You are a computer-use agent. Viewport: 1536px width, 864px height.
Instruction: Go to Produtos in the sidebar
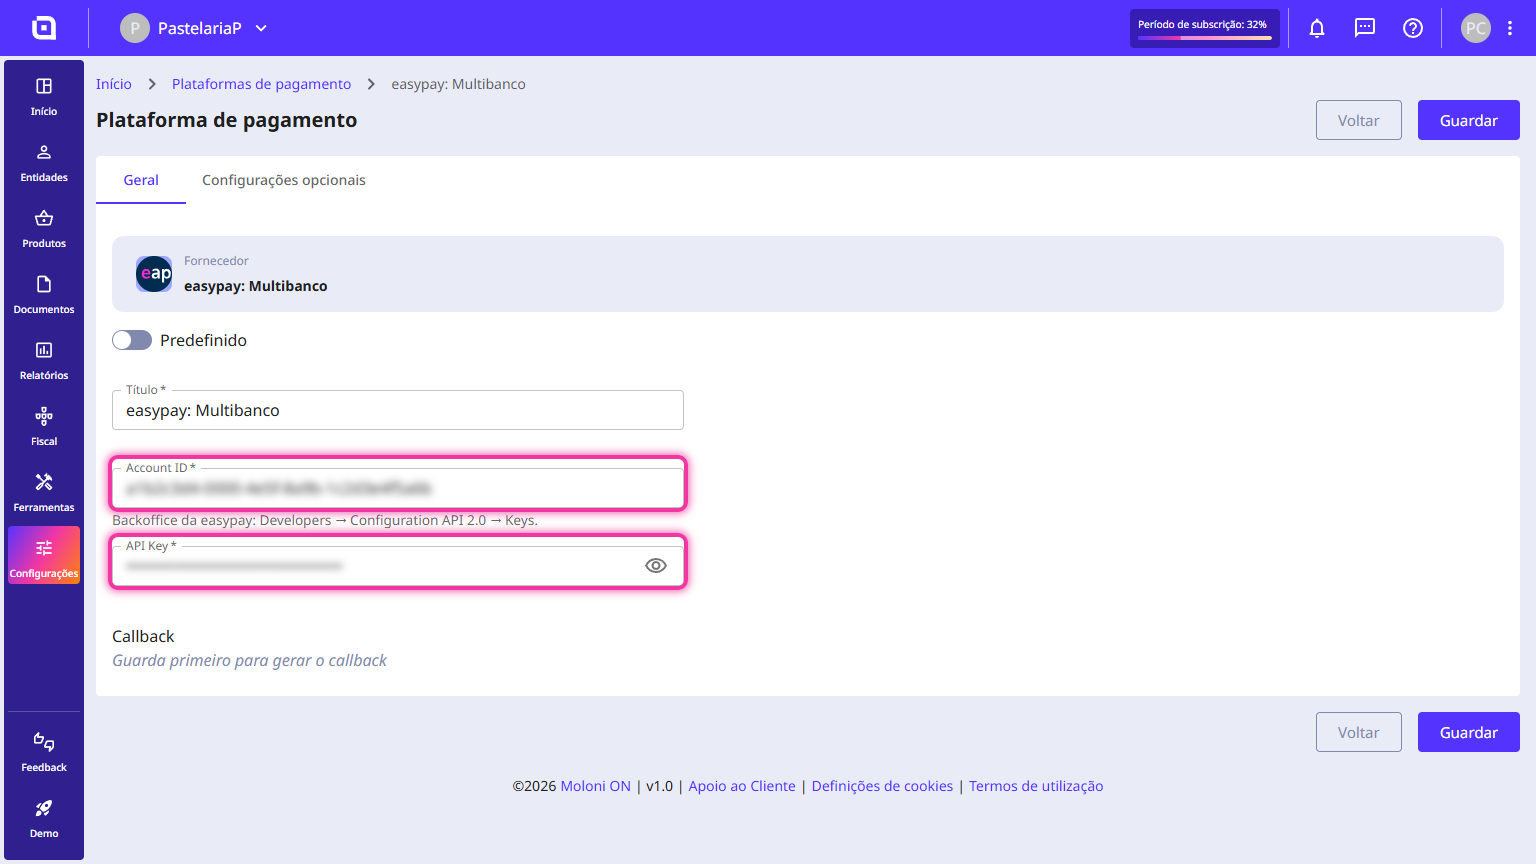[x=44, y=229]
